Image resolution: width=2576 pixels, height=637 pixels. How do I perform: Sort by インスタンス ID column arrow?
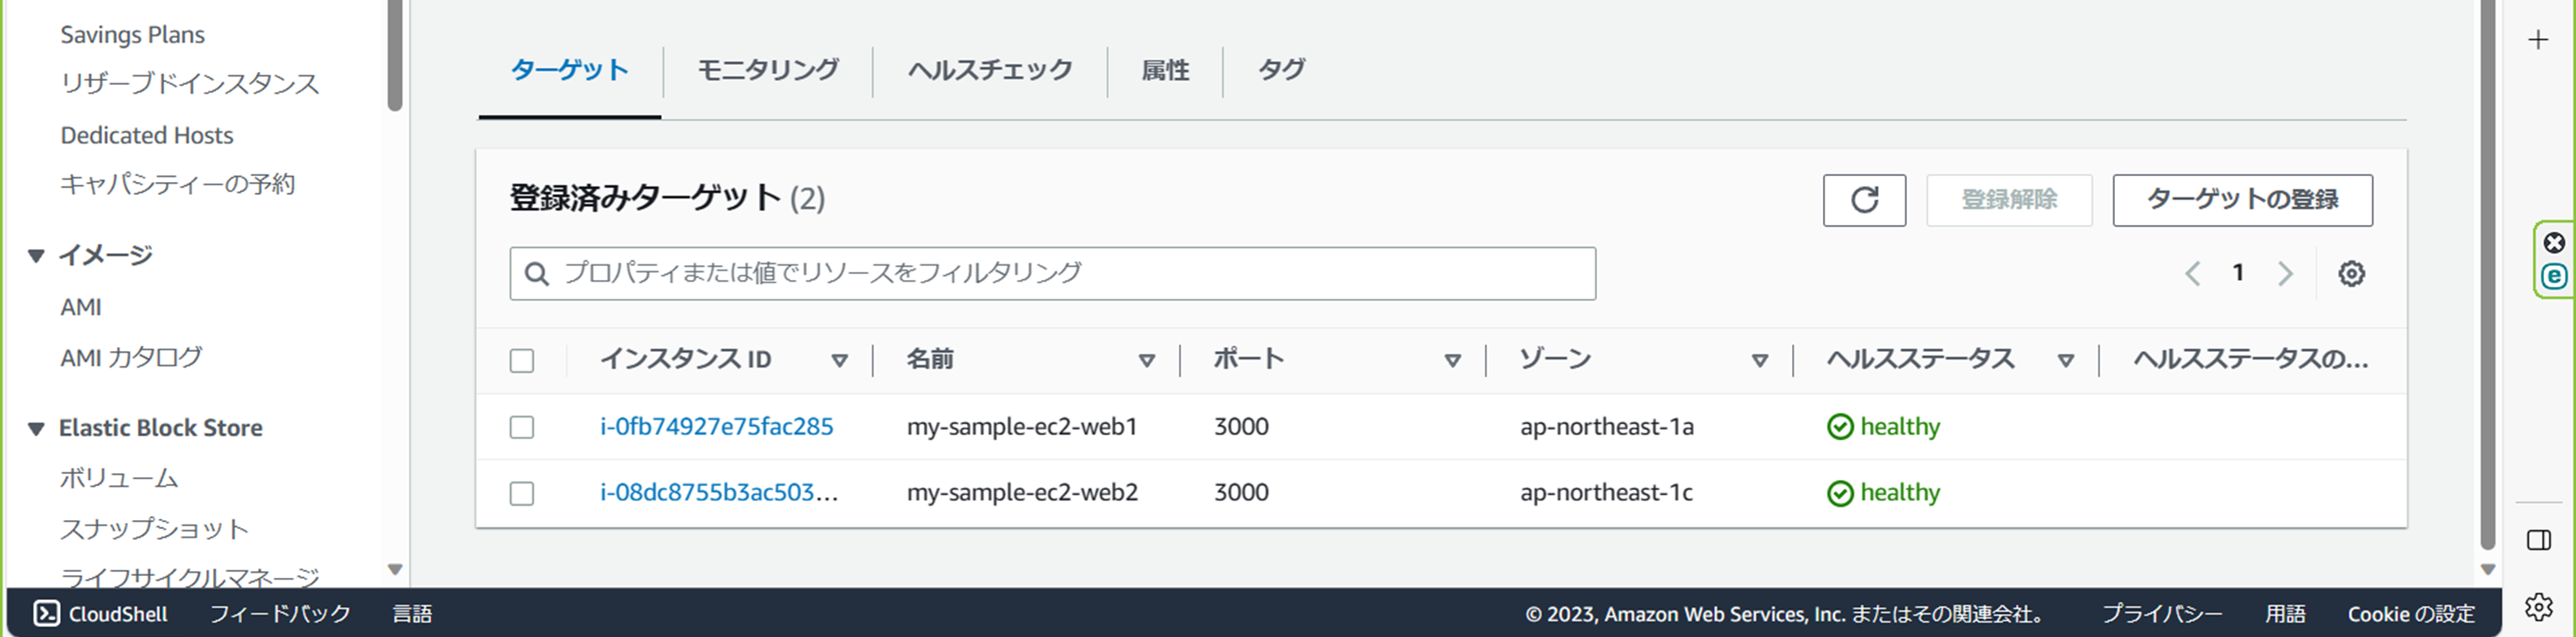click(840, 360)
